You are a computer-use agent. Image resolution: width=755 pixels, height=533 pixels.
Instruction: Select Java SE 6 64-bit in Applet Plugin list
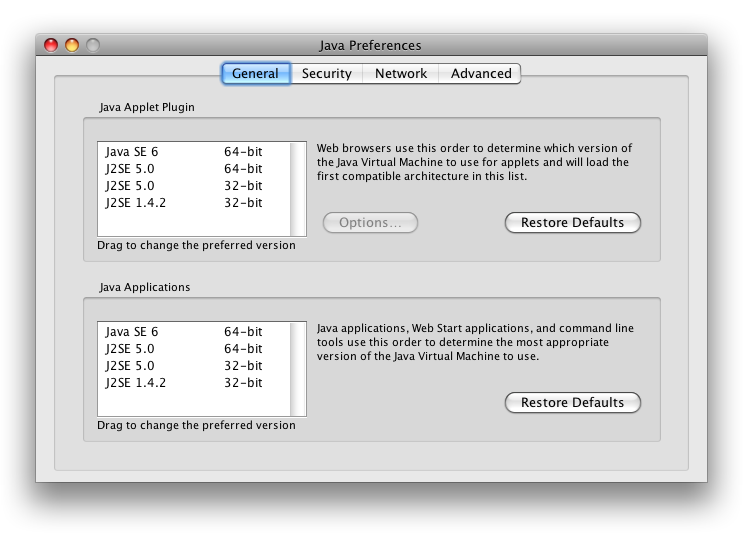click(x=185, y=152)
